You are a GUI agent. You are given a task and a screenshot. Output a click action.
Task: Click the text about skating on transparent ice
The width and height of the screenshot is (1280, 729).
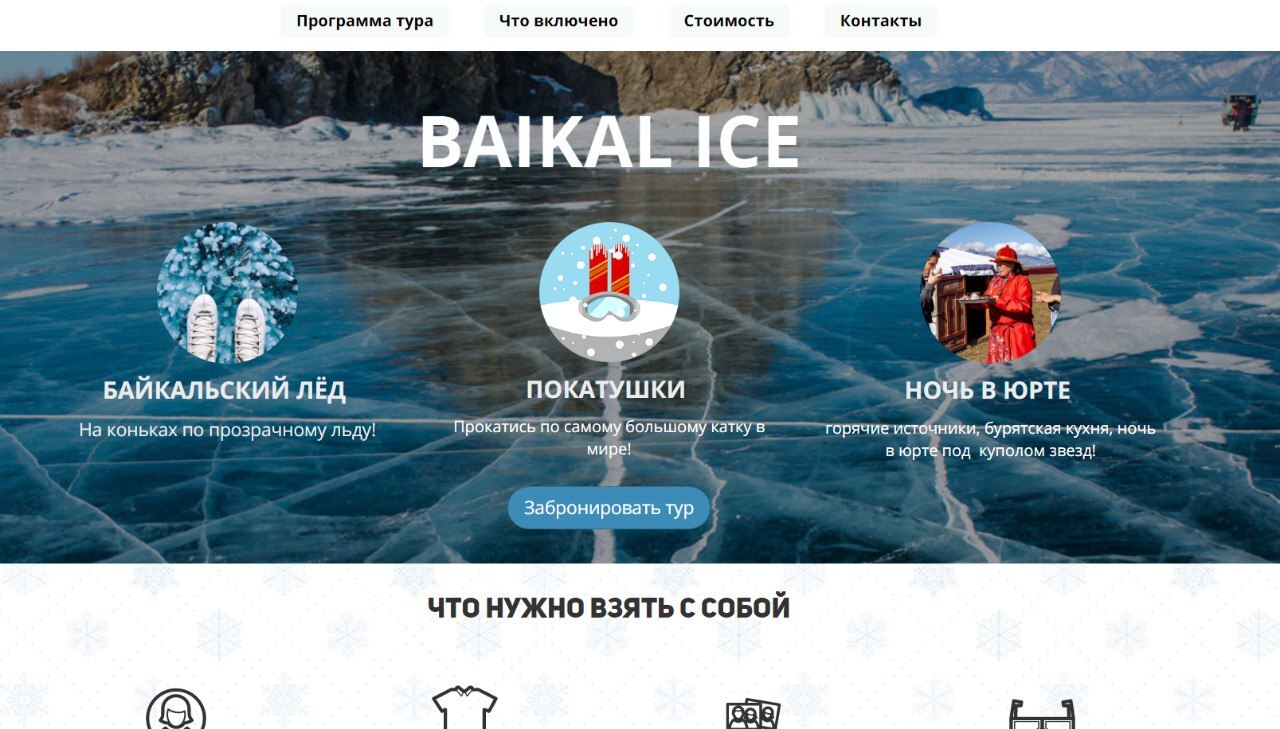pyautogui.click(x=228, y=431)
